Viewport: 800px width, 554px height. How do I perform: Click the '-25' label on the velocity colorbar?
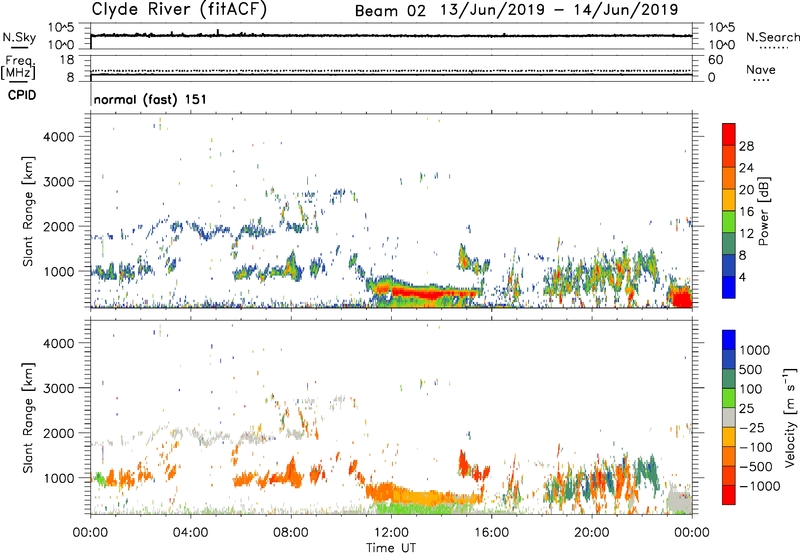(752, 428)
